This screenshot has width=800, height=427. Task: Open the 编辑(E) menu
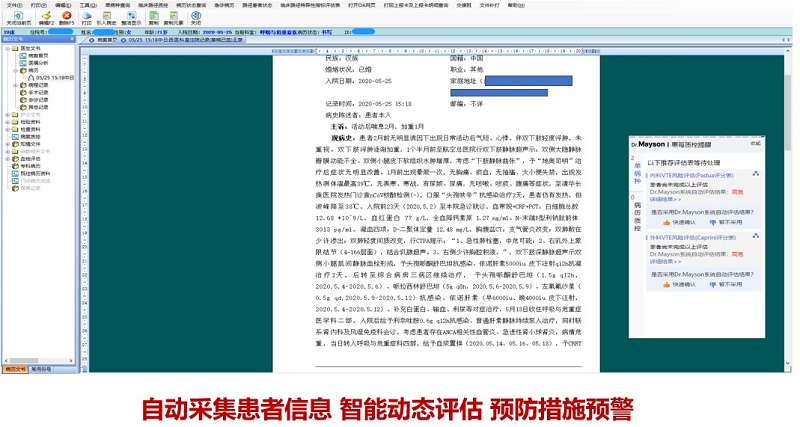pos(63,5)
